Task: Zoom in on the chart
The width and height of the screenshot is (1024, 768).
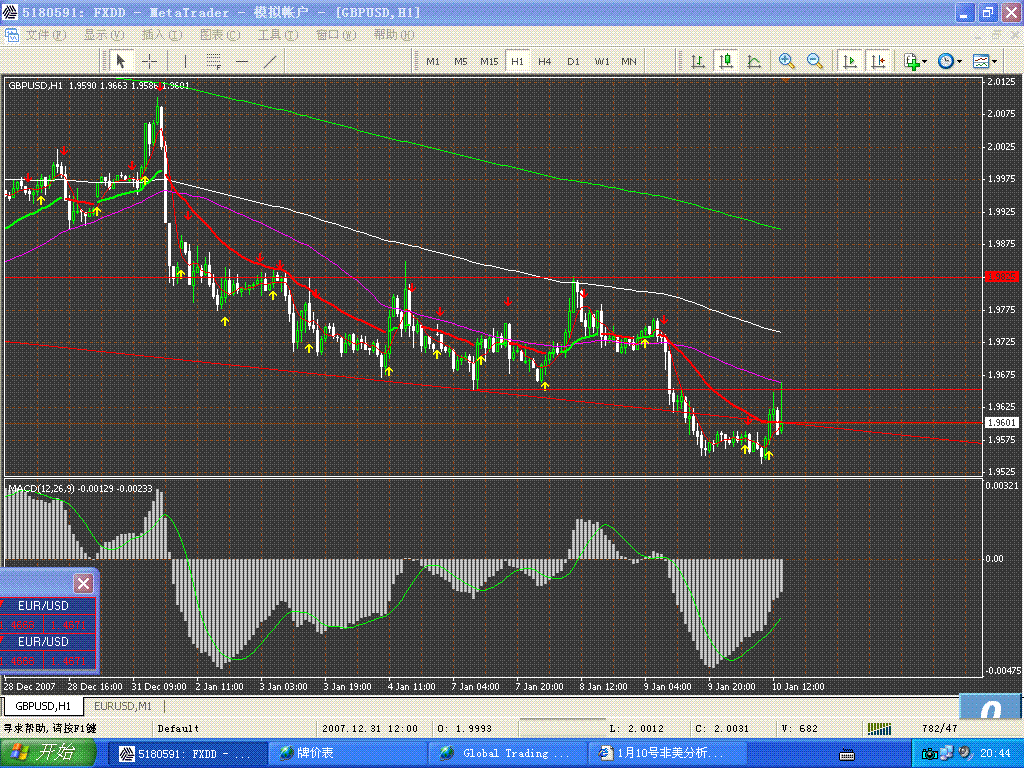Action: point(787,61)
